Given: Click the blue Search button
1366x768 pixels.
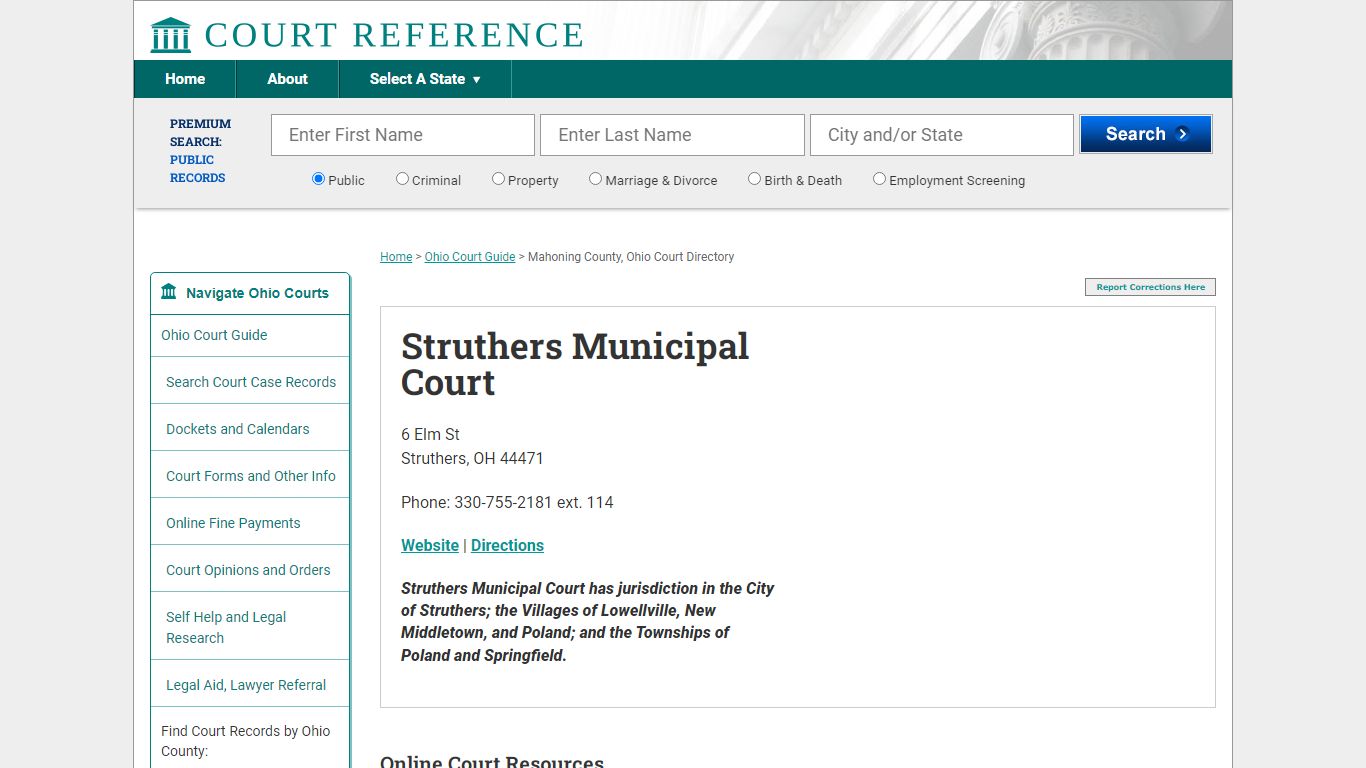Looking at the screenshot, I should [x=1146, y=134].
